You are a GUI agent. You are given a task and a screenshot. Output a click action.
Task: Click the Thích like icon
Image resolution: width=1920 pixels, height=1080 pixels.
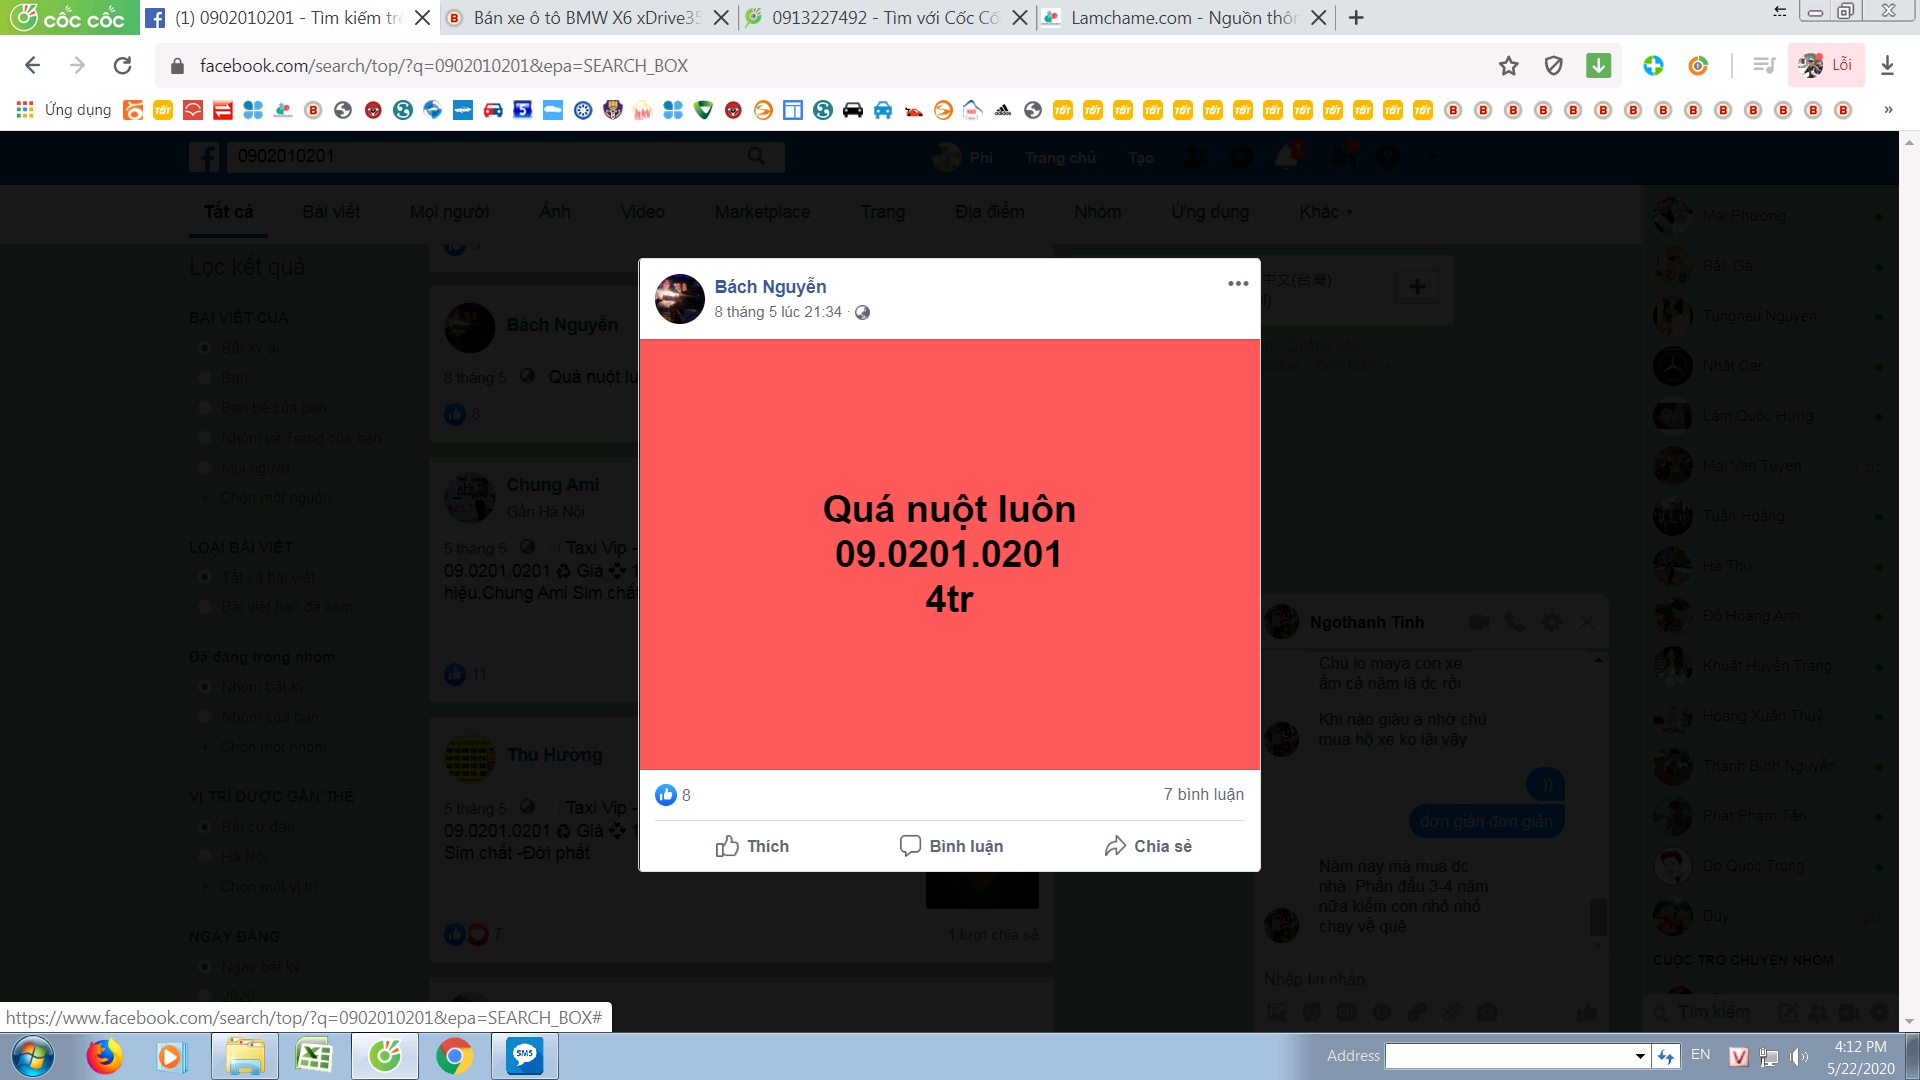click(x=728, y=846)
